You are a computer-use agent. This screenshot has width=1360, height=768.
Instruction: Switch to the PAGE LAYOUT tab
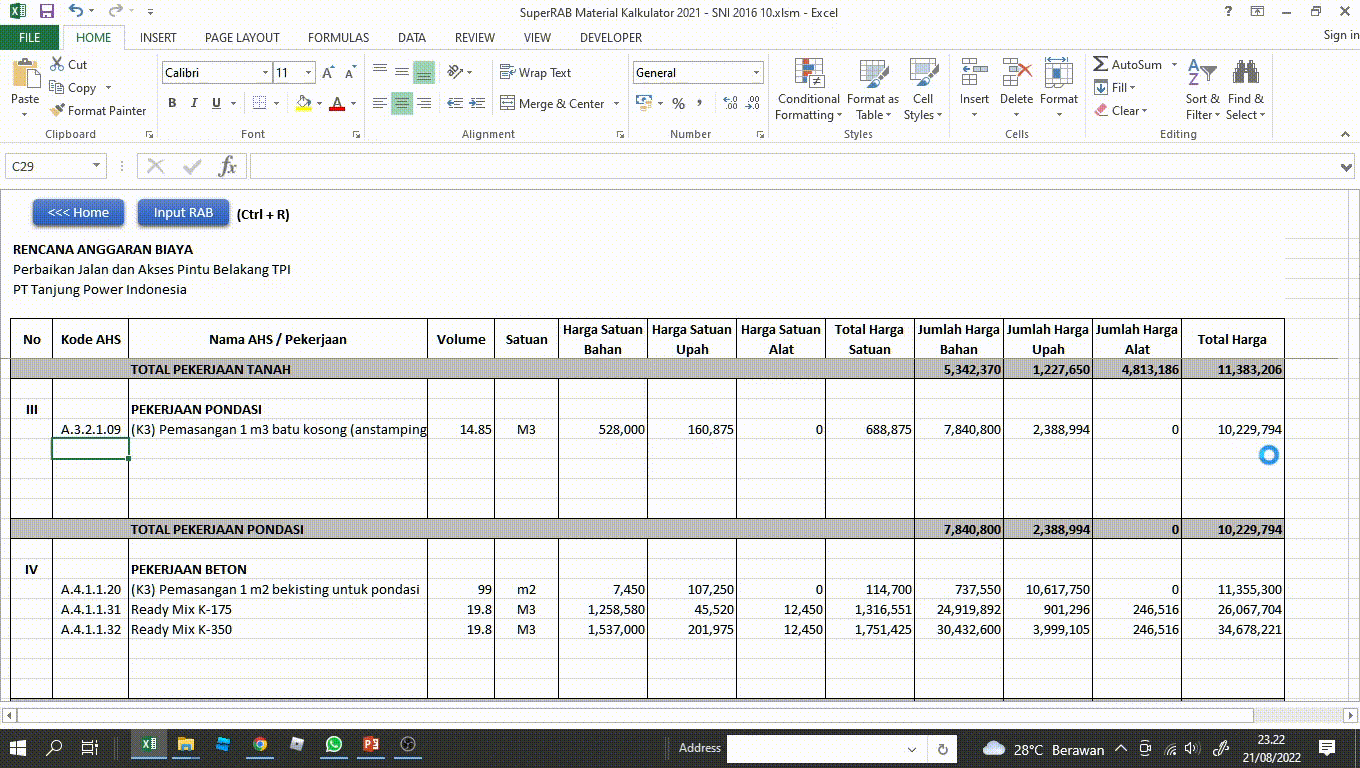[242, 37]
